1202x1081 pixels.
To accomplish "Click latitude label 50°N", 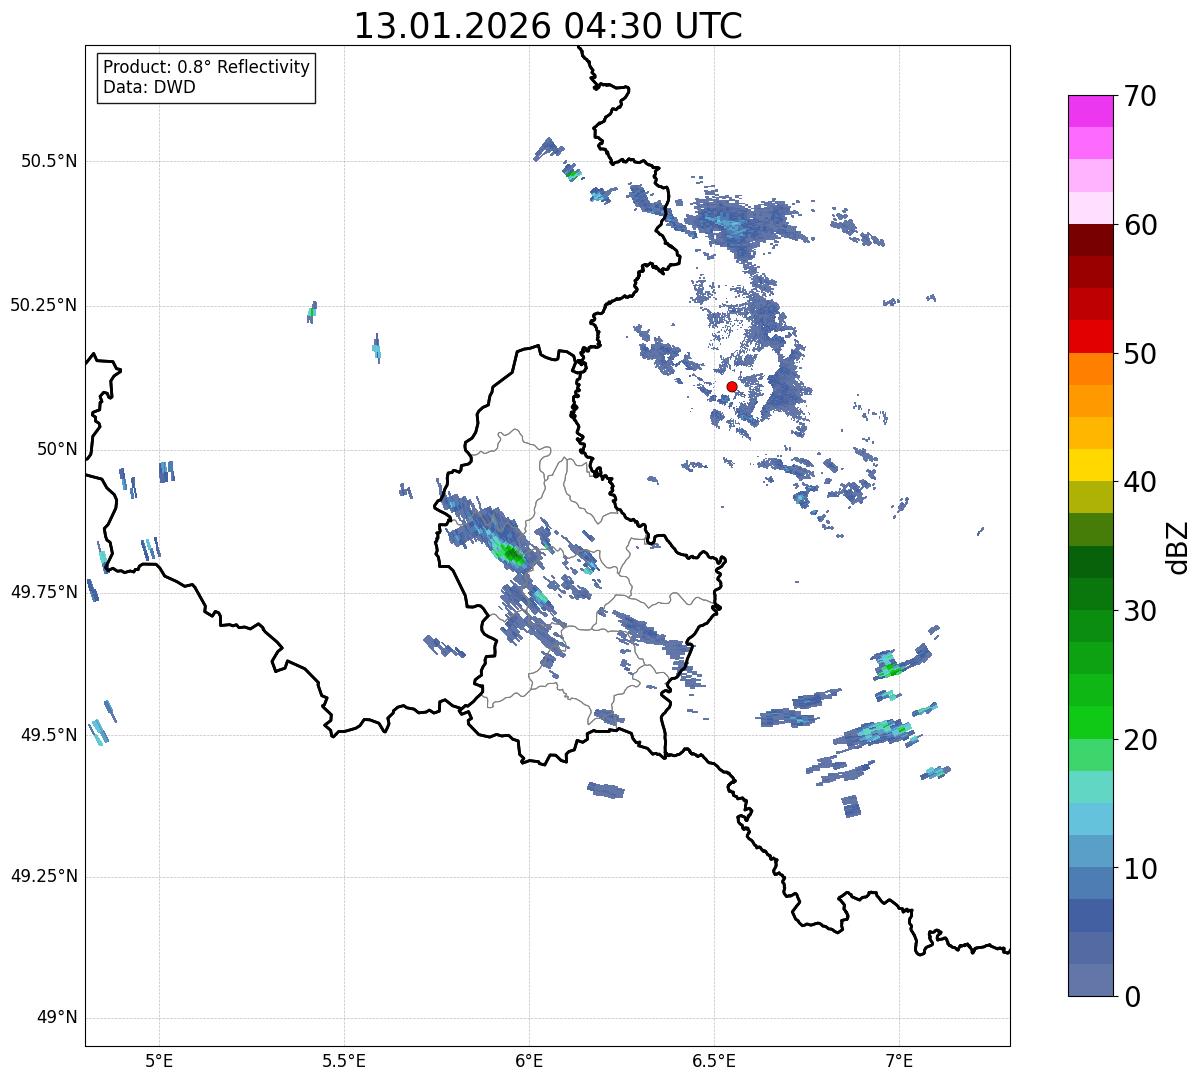I will click(56, 449).
